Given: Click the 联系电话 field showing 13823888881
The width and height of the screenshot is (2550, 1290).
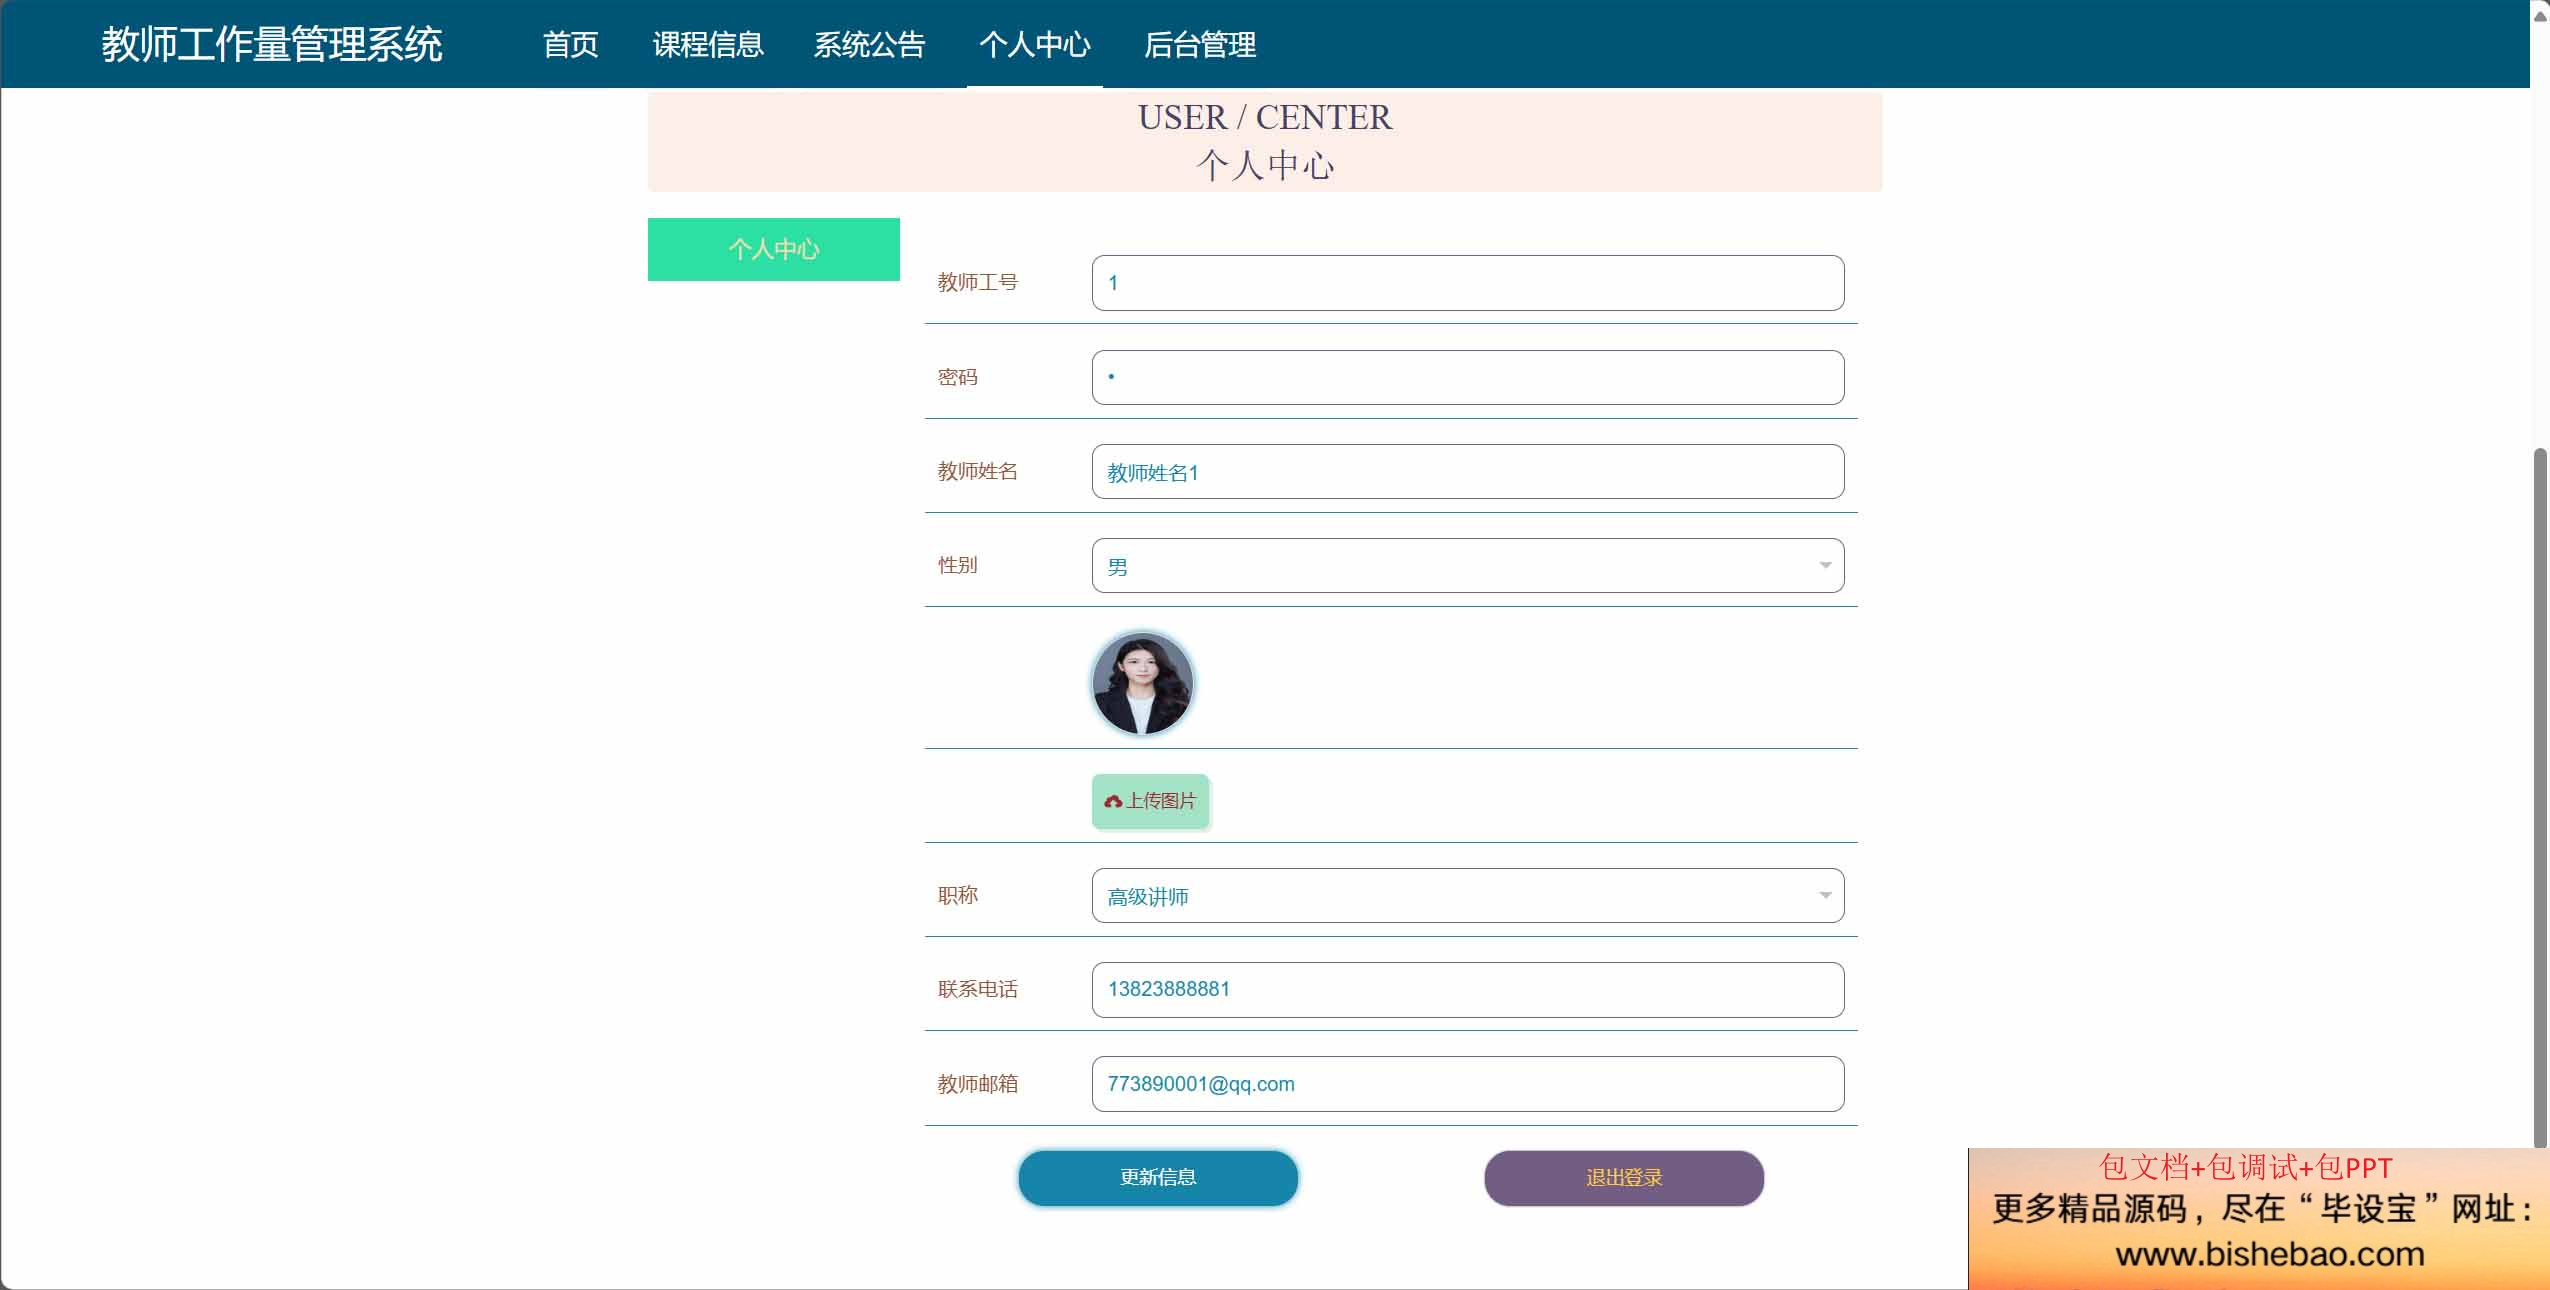Looking at the screenshot, I should (1468, 990).
